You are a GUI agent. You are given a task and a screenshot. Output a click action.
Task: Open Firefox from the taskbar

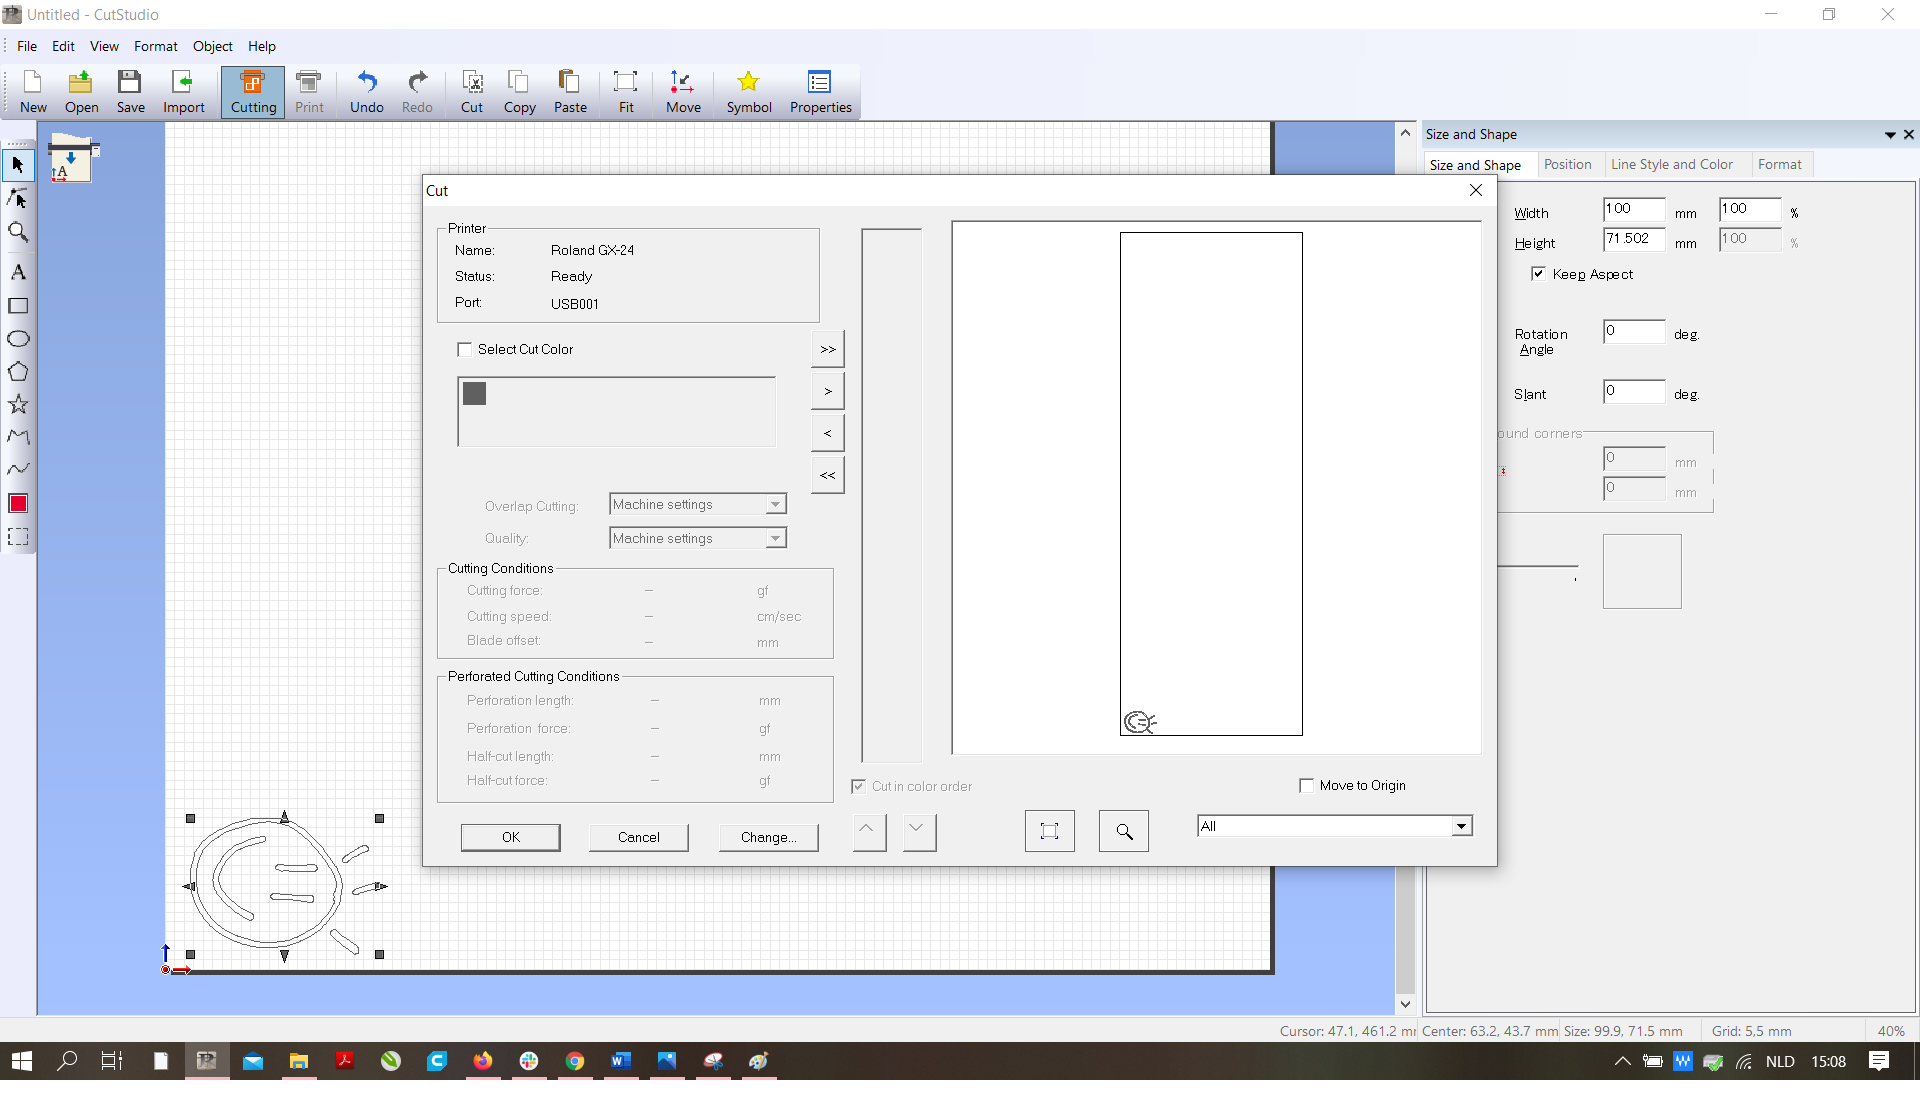pyautogui.click(x=483, y=1061)
